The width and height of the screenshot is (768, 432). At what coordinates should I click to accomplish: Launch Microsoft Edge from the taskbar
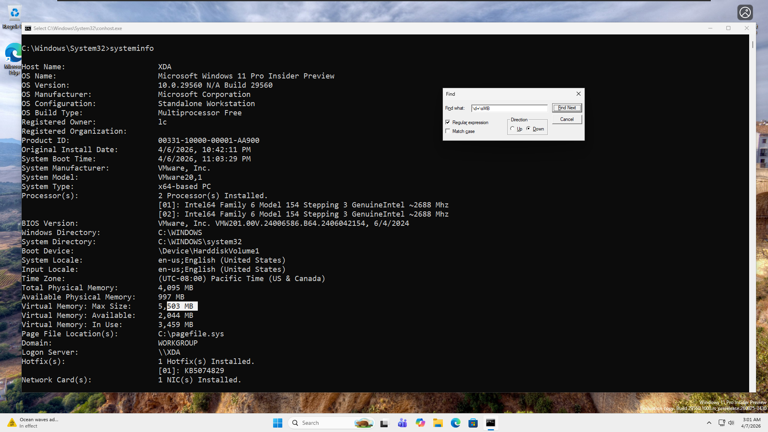point(456,423)
